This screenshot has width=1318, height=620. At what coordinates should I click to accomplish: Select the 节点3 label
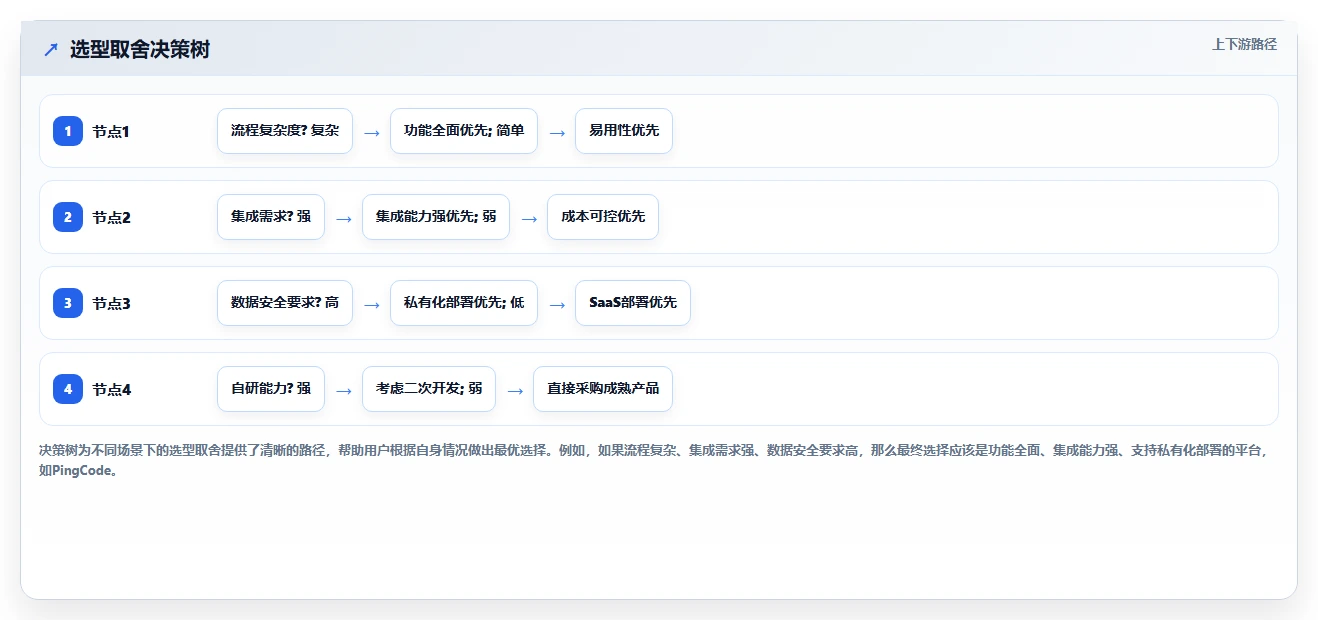point(112,304)
